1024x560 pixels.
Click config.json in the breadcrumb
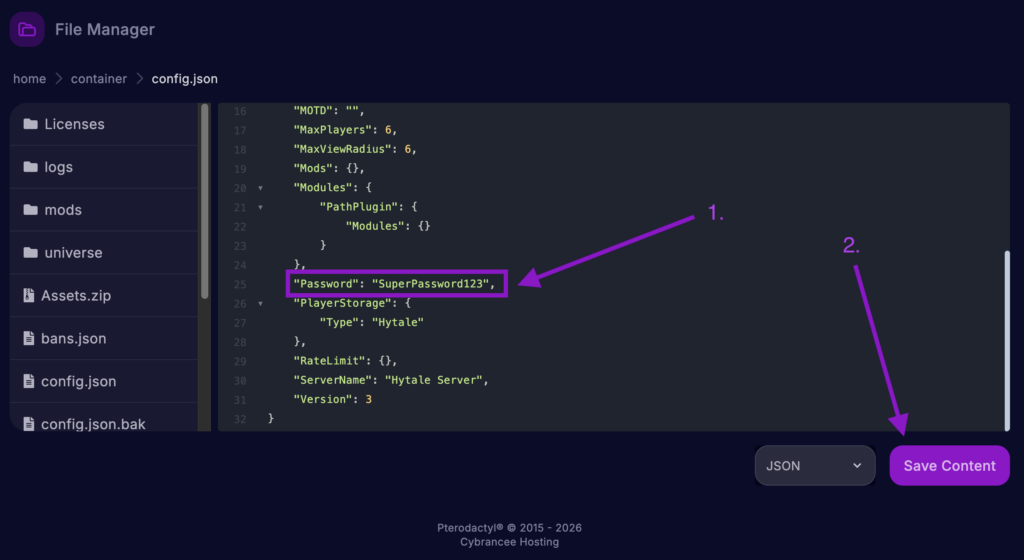click(x=185, y=79)
